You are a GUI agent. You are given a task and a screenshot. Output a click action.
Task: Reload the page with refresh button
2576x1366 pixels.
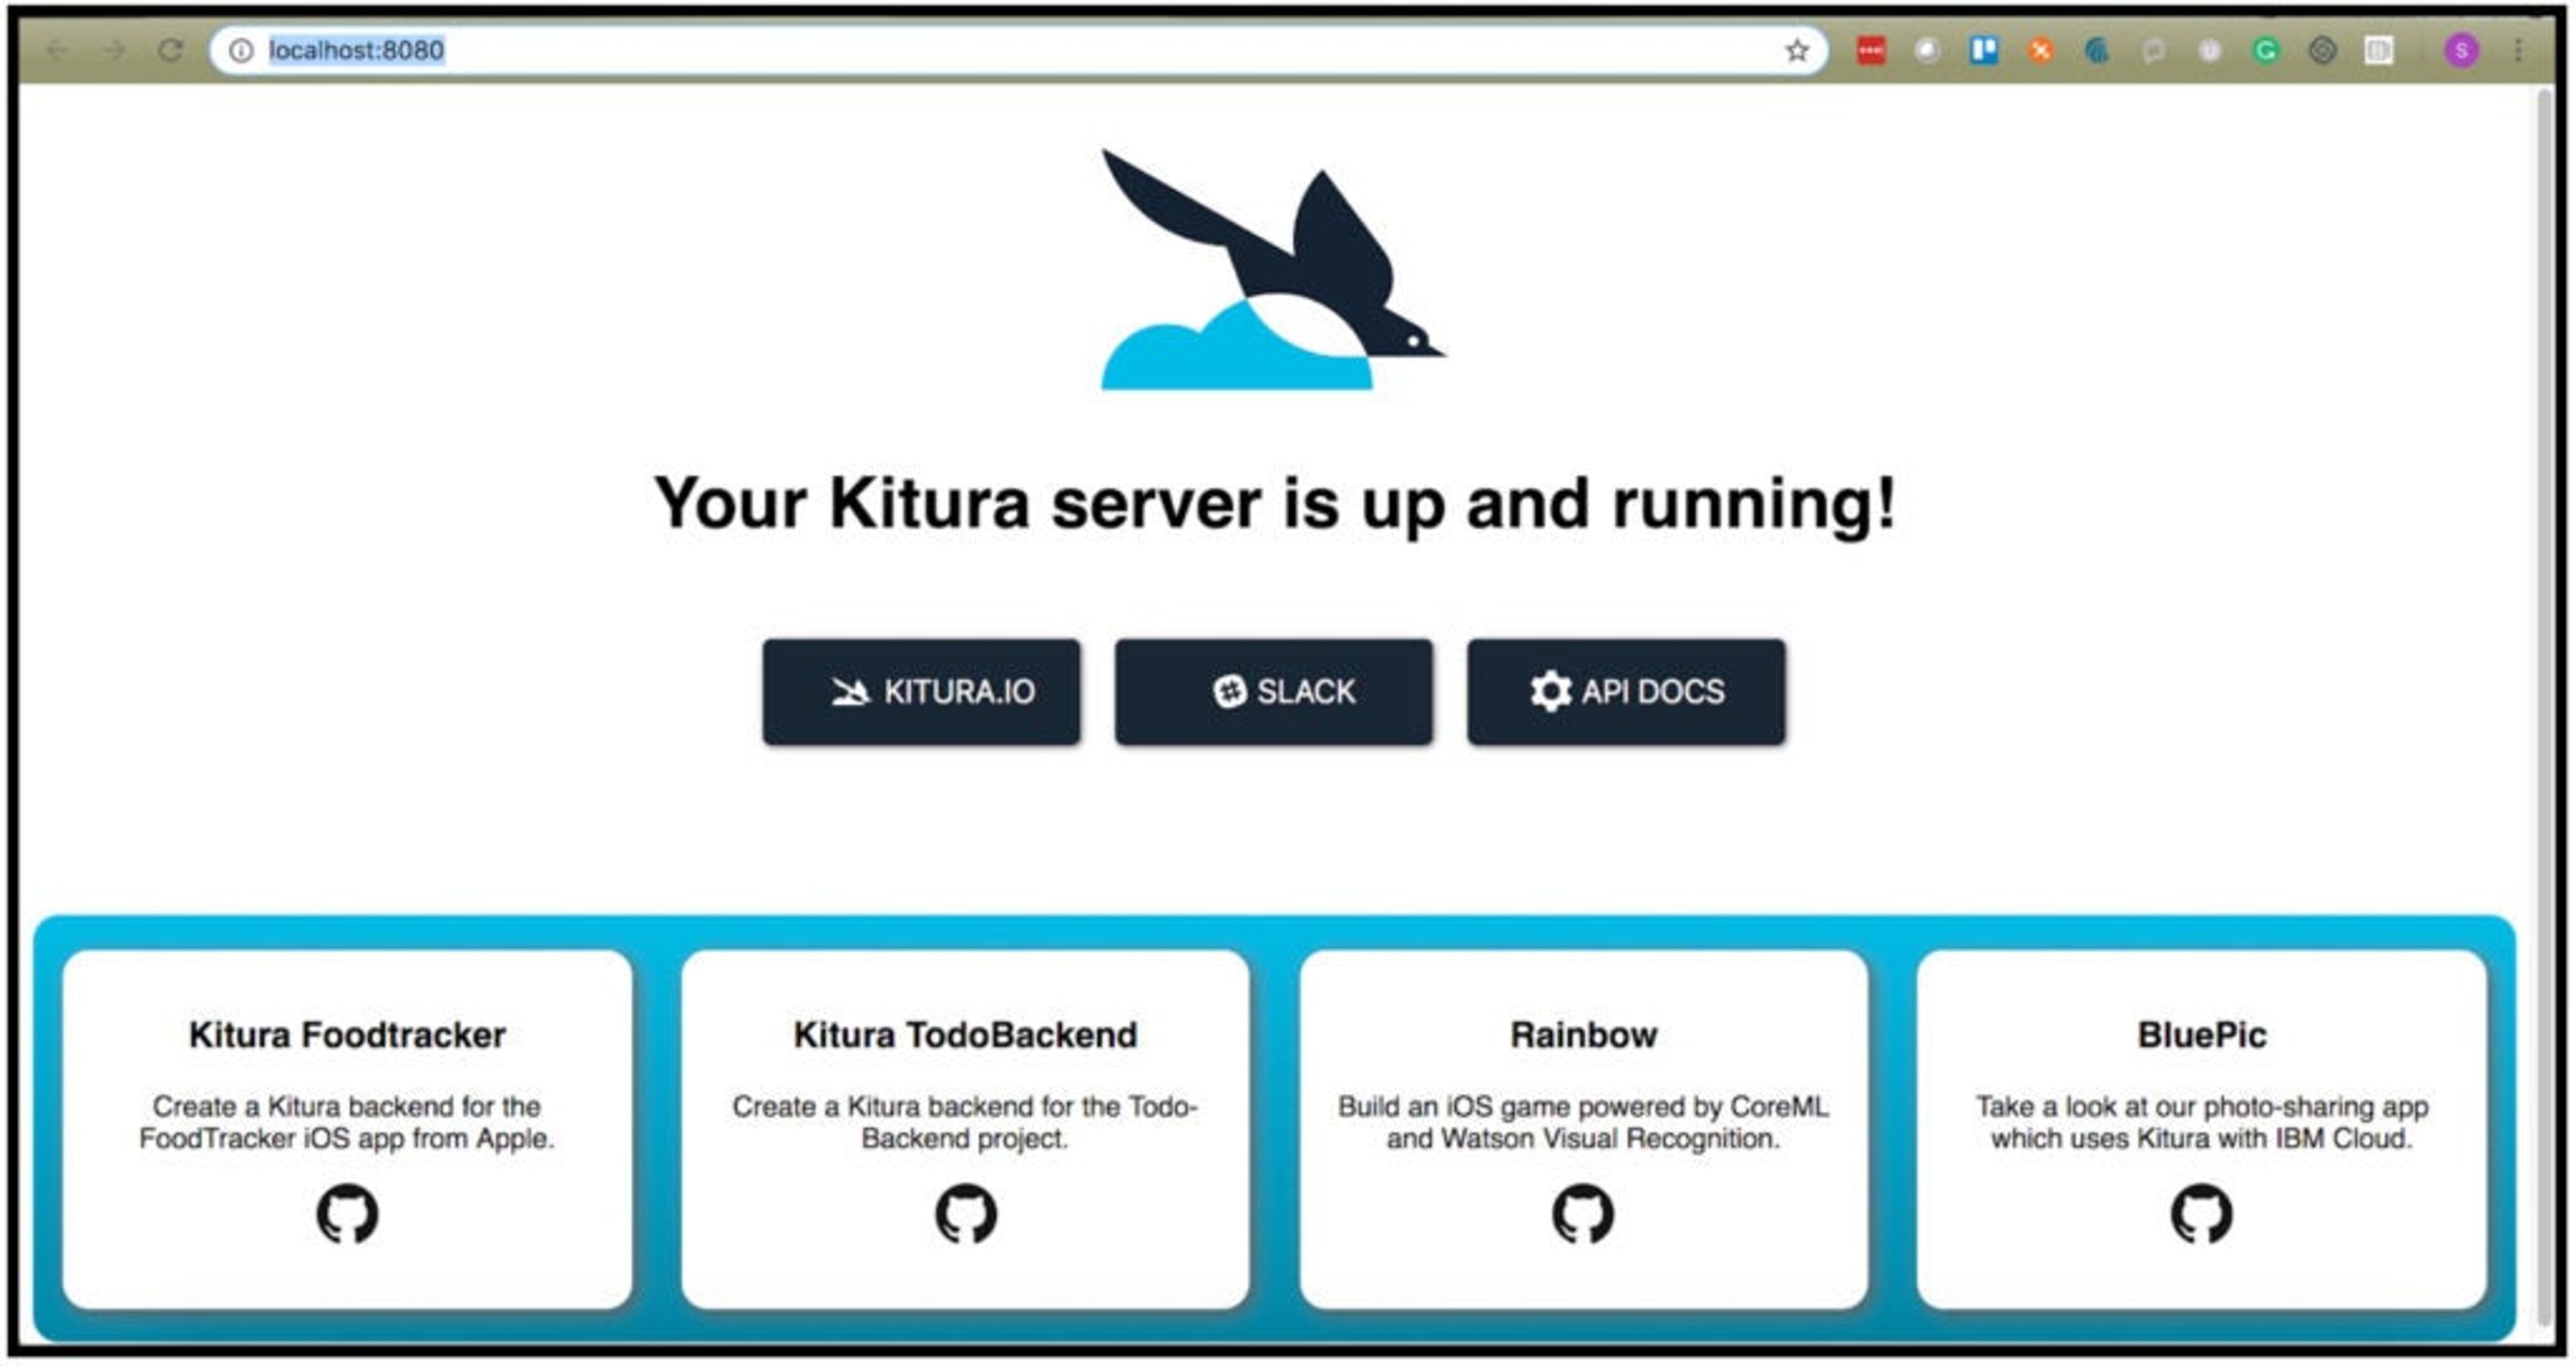171,50
